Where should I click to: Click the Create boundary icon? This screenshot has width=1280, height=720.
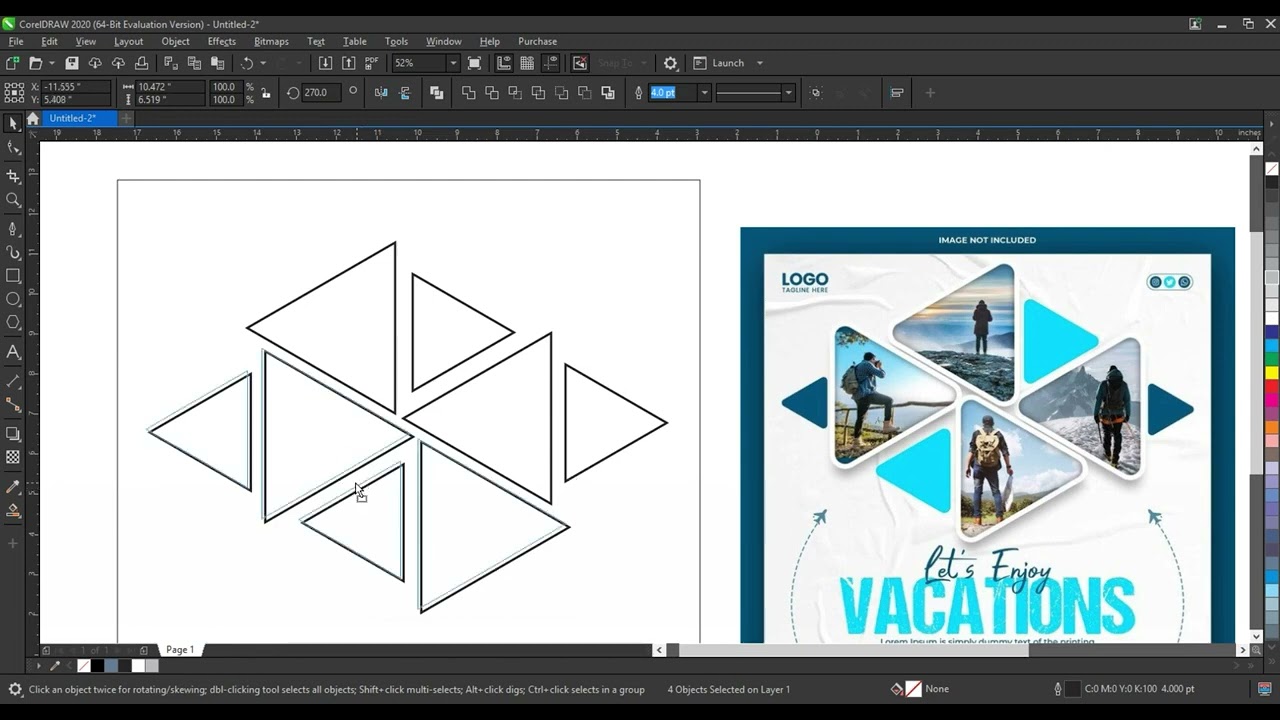(x=608, y=93)
